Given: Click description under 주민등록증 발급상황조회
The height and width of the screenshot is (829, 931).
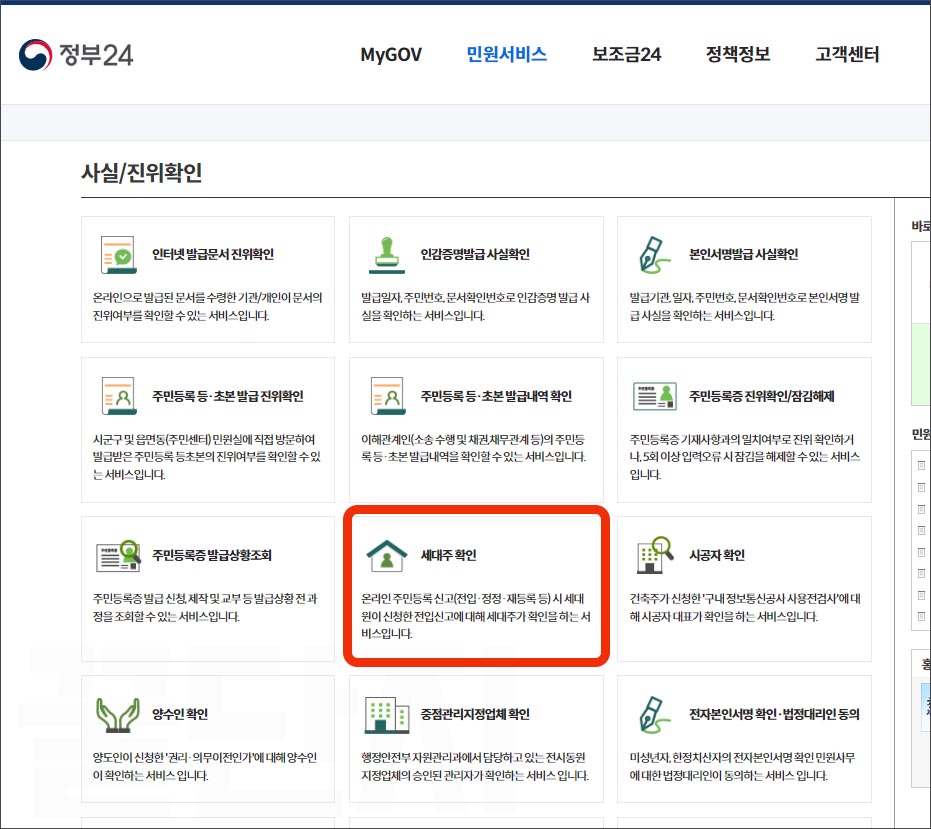Looking at the screenshot, I should coord(205,607).
